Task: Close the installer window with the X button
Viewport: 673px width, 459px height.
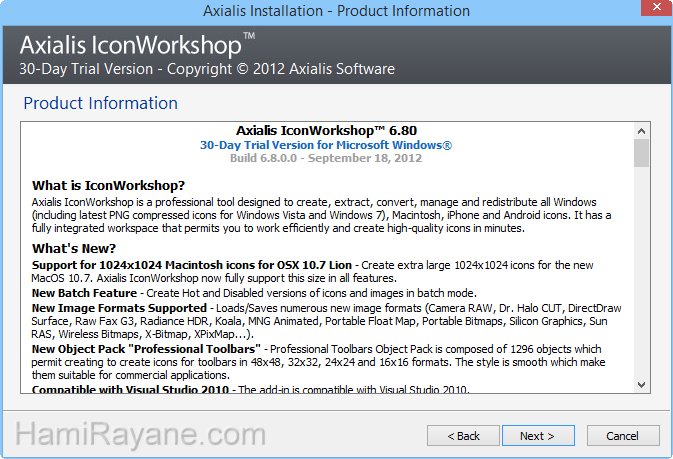Action: [656, 7]
